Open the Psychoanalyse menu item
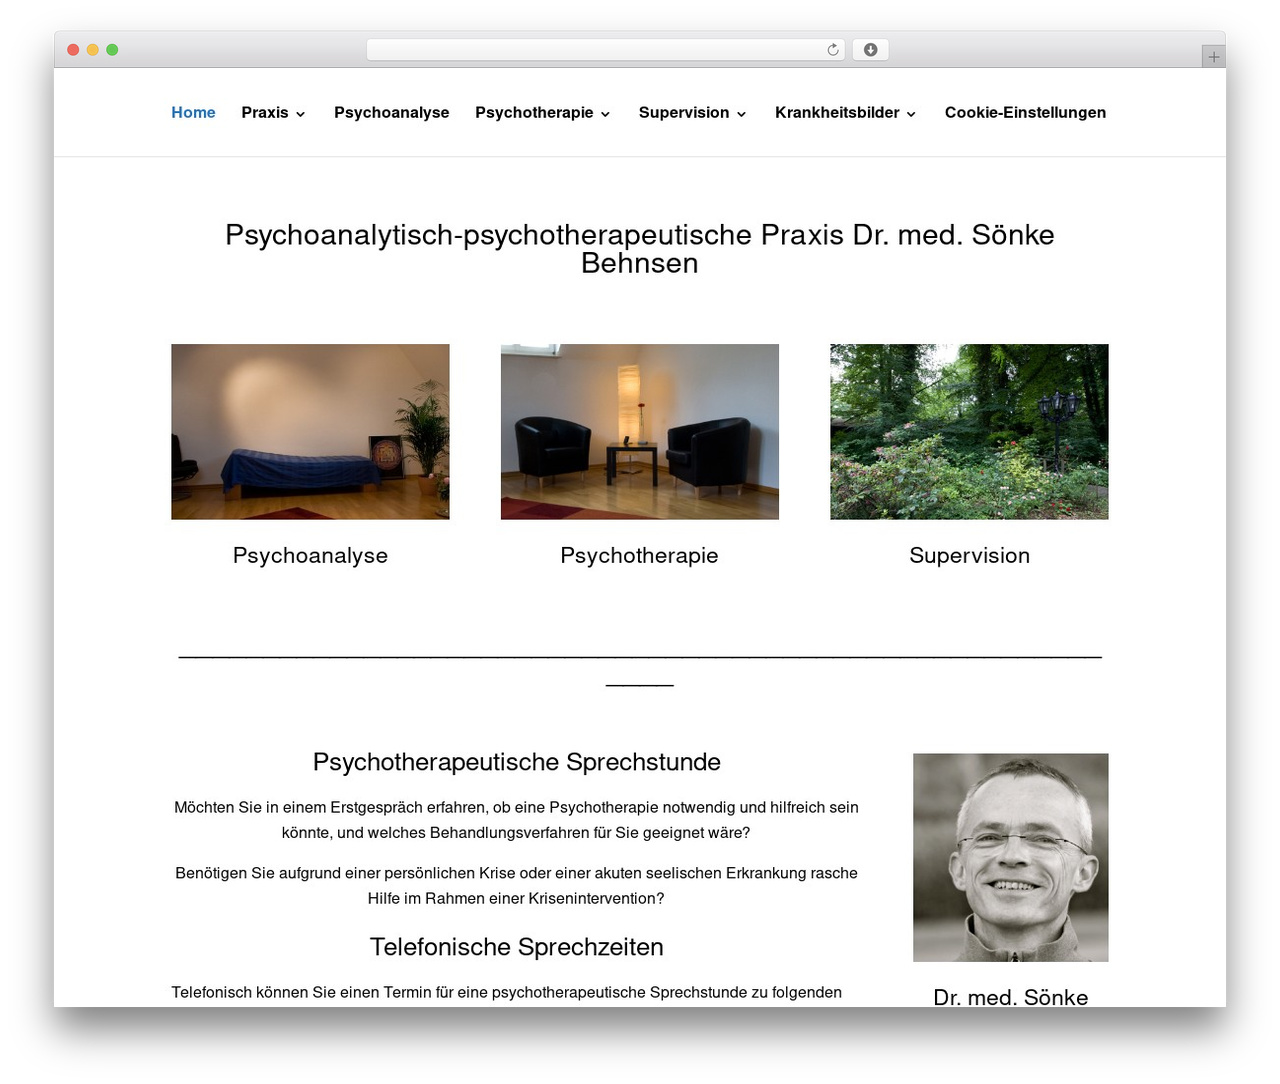The width and height of the screenshot is (1280, 1084). 391,113
